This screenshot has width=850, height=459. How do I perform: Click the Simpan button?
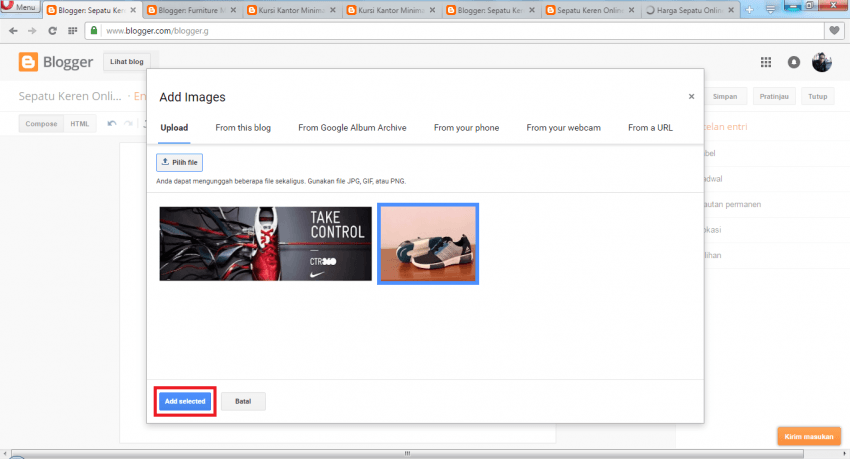pyautogui.click(x=725, y=96)
